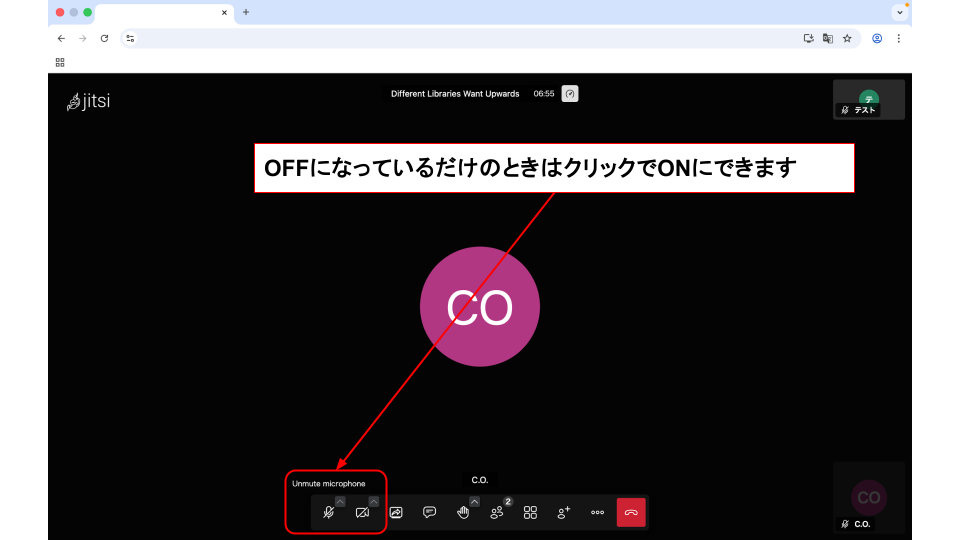Open a new browser tab

pyautogui.click(x=246, y=12)
